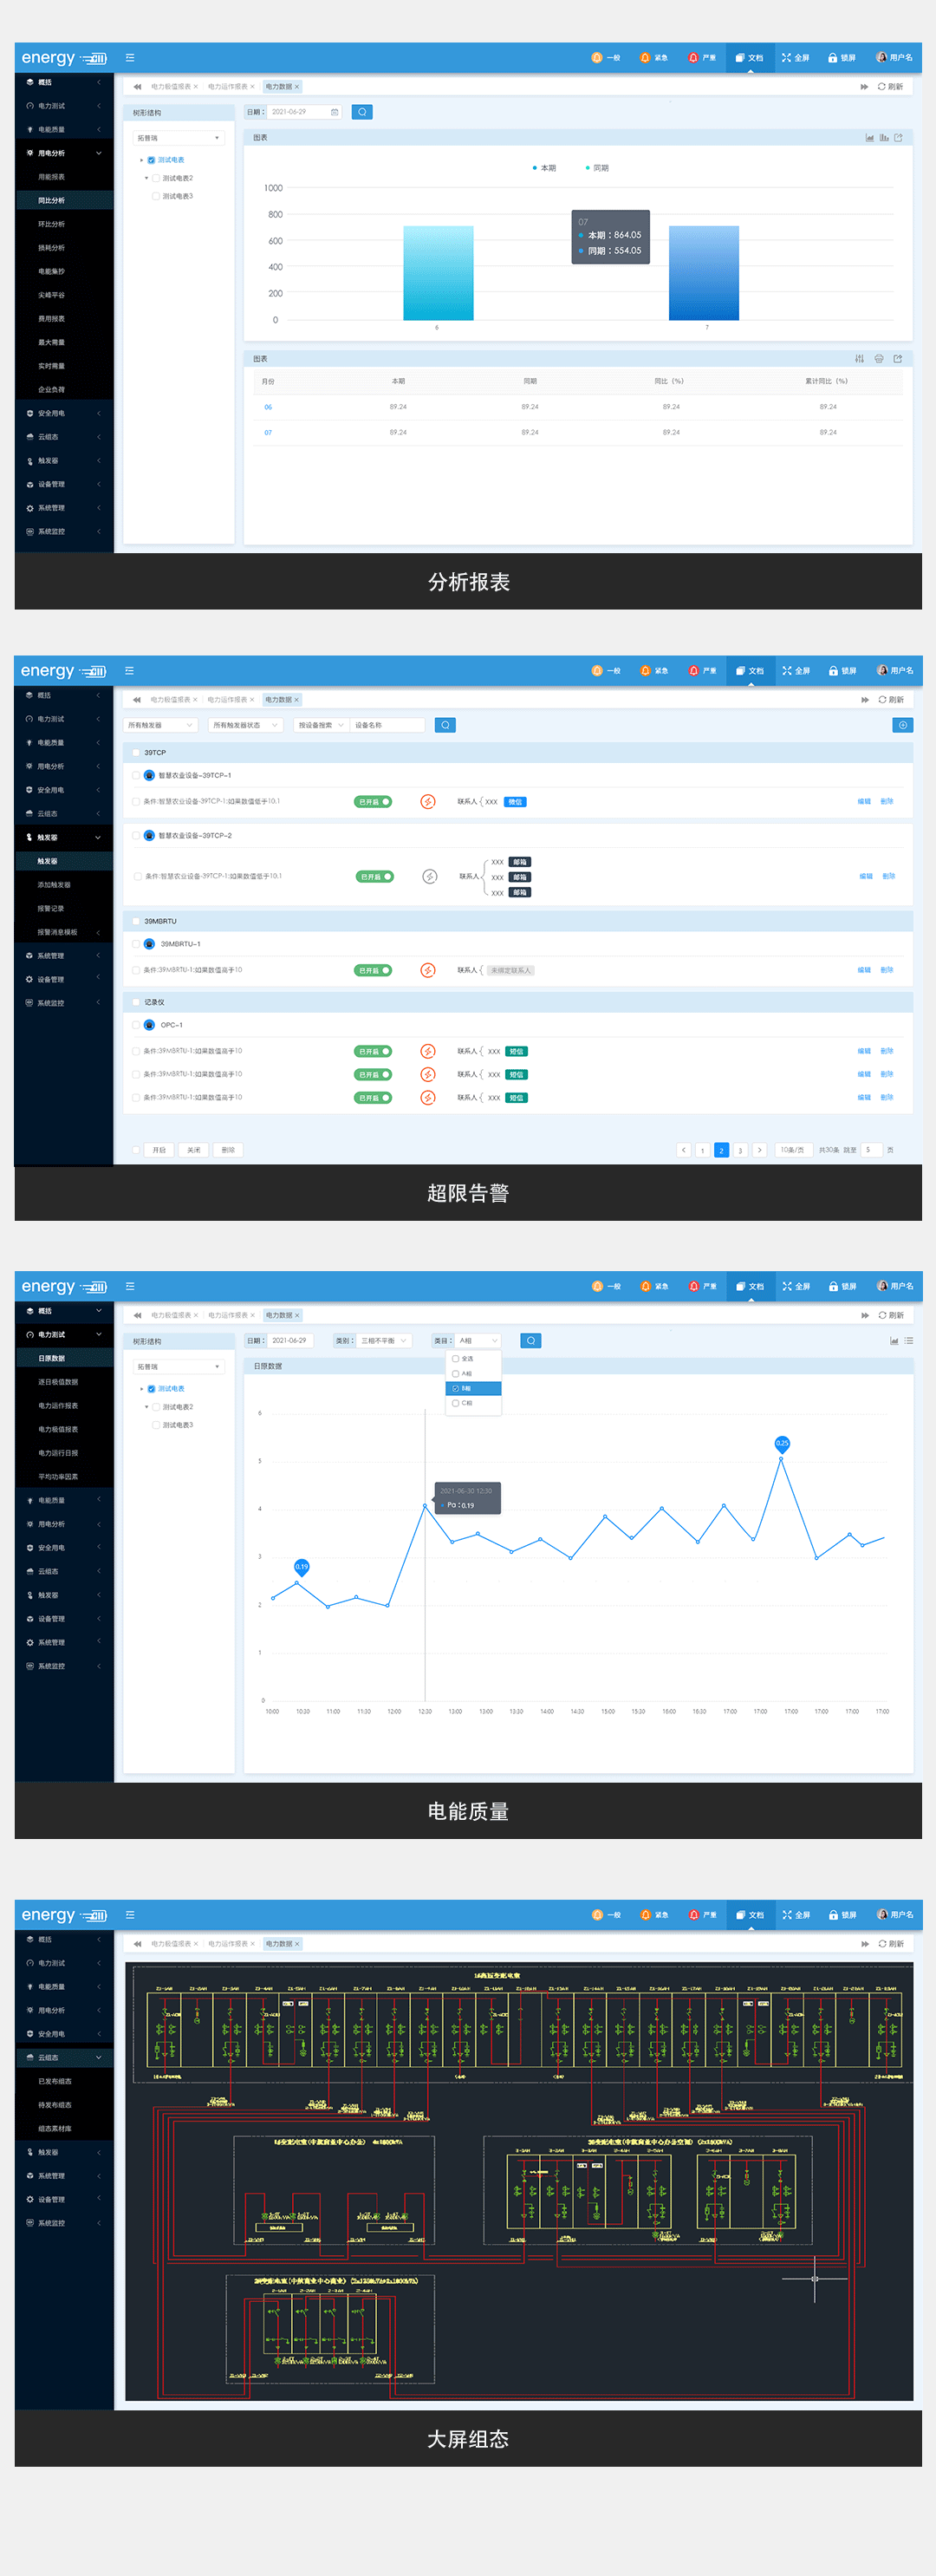Image resolution: width=936 pixels, height=2576 pixels.
Task: Click the blue add-trigger plus icon
Action: tap(902, 725)
